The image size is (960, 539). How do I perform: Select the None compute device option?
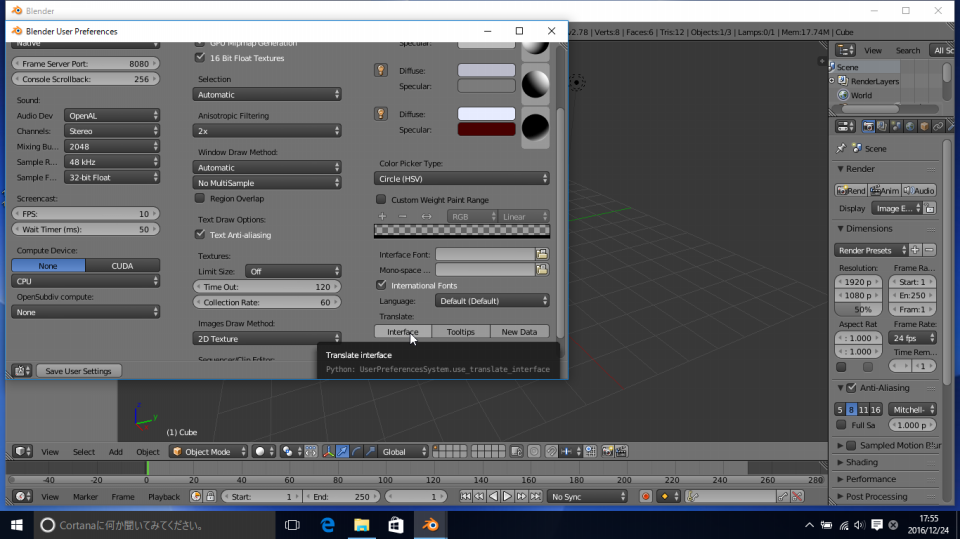click(48, 266)
